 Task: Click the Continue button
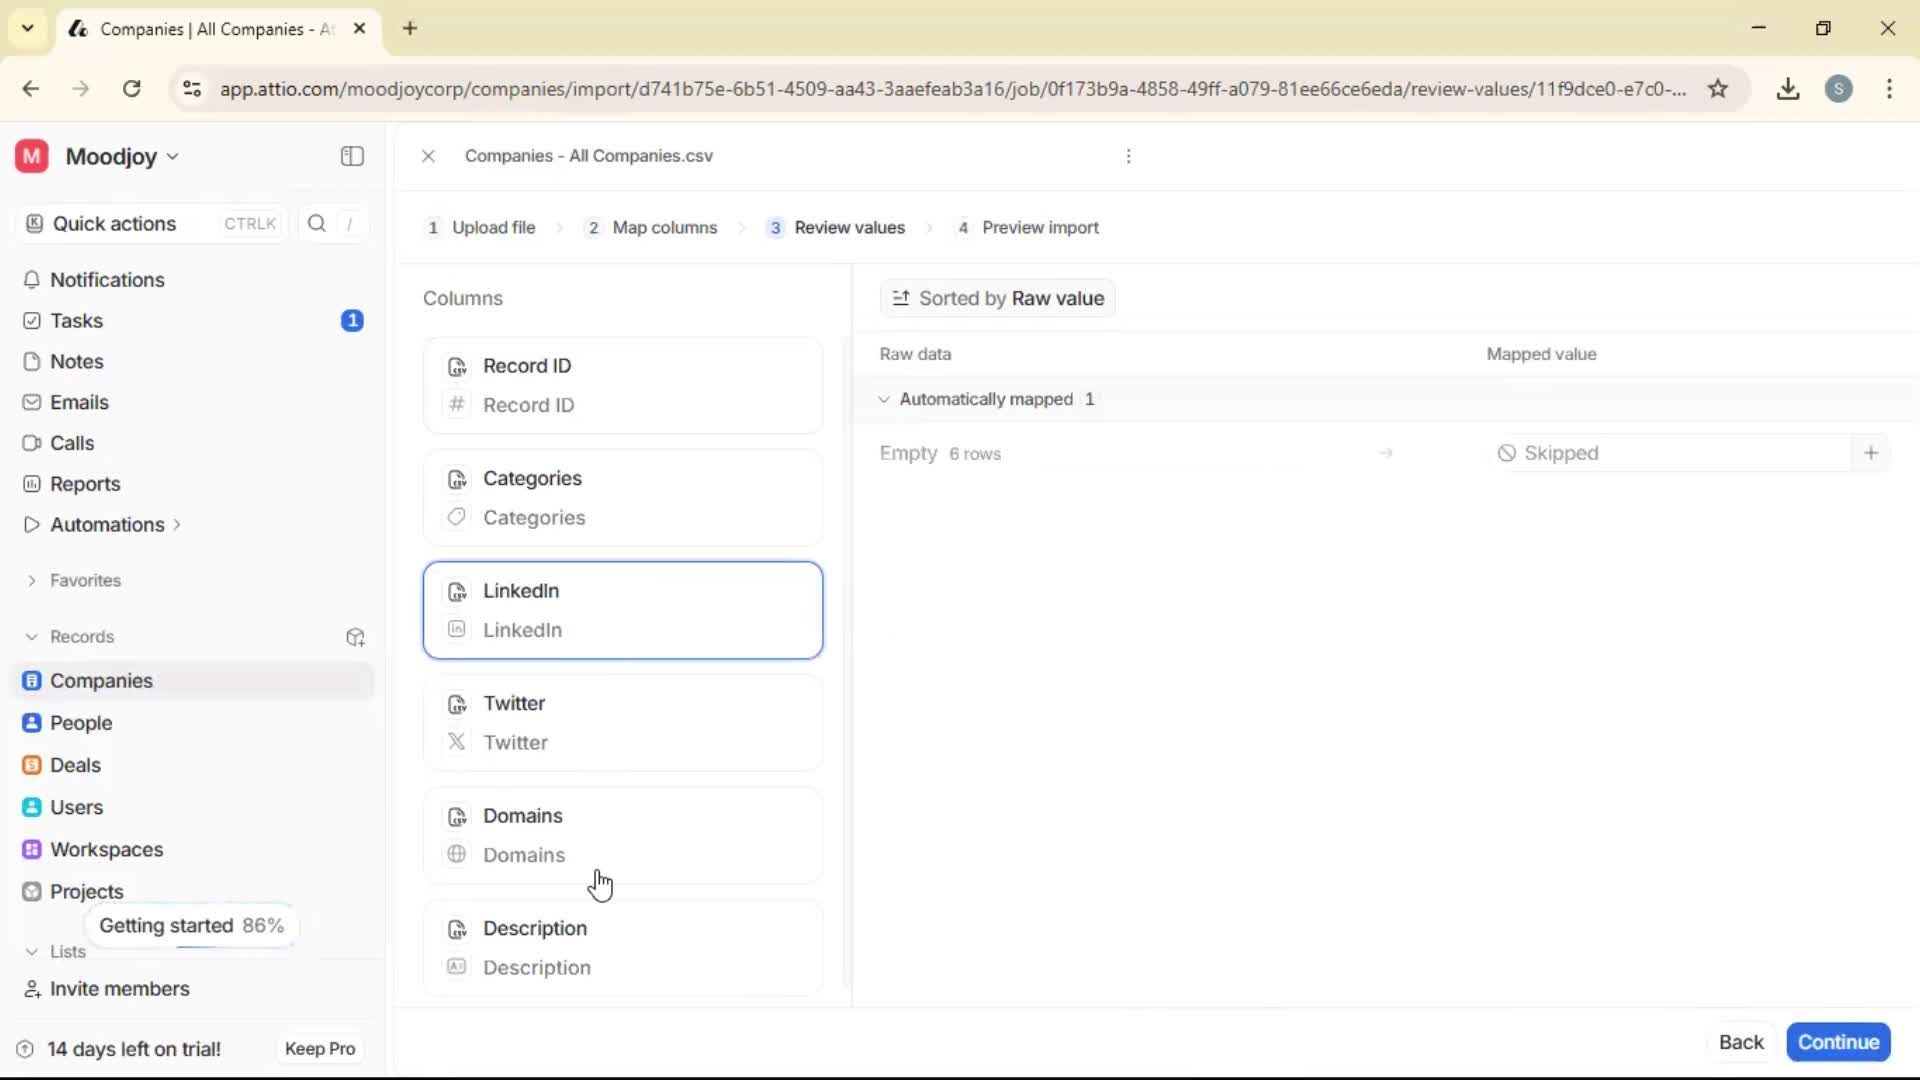point(1838,1042)
